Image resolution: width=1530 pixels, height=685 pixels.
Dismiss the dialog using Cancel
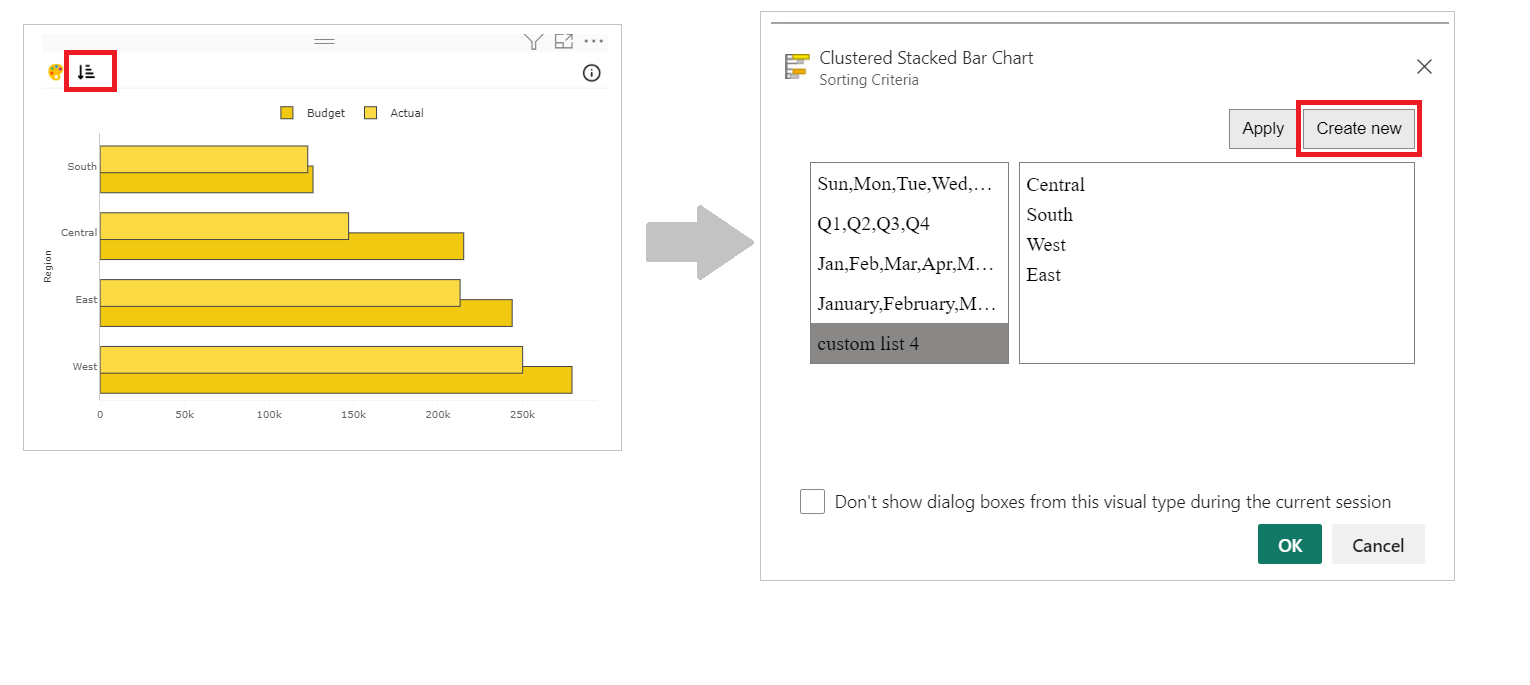1378,544
